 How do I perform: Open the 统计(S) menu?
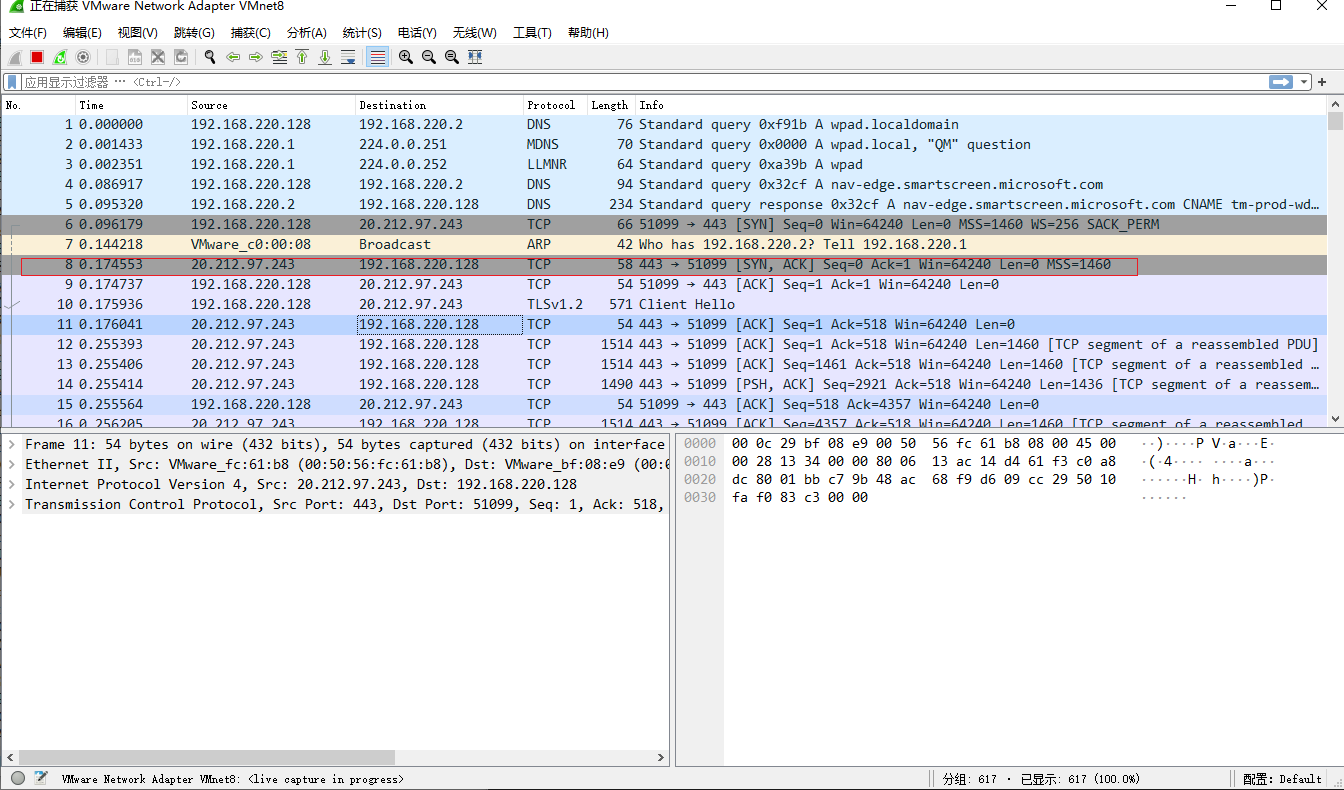pyautogui.click(x=362, y=33)
